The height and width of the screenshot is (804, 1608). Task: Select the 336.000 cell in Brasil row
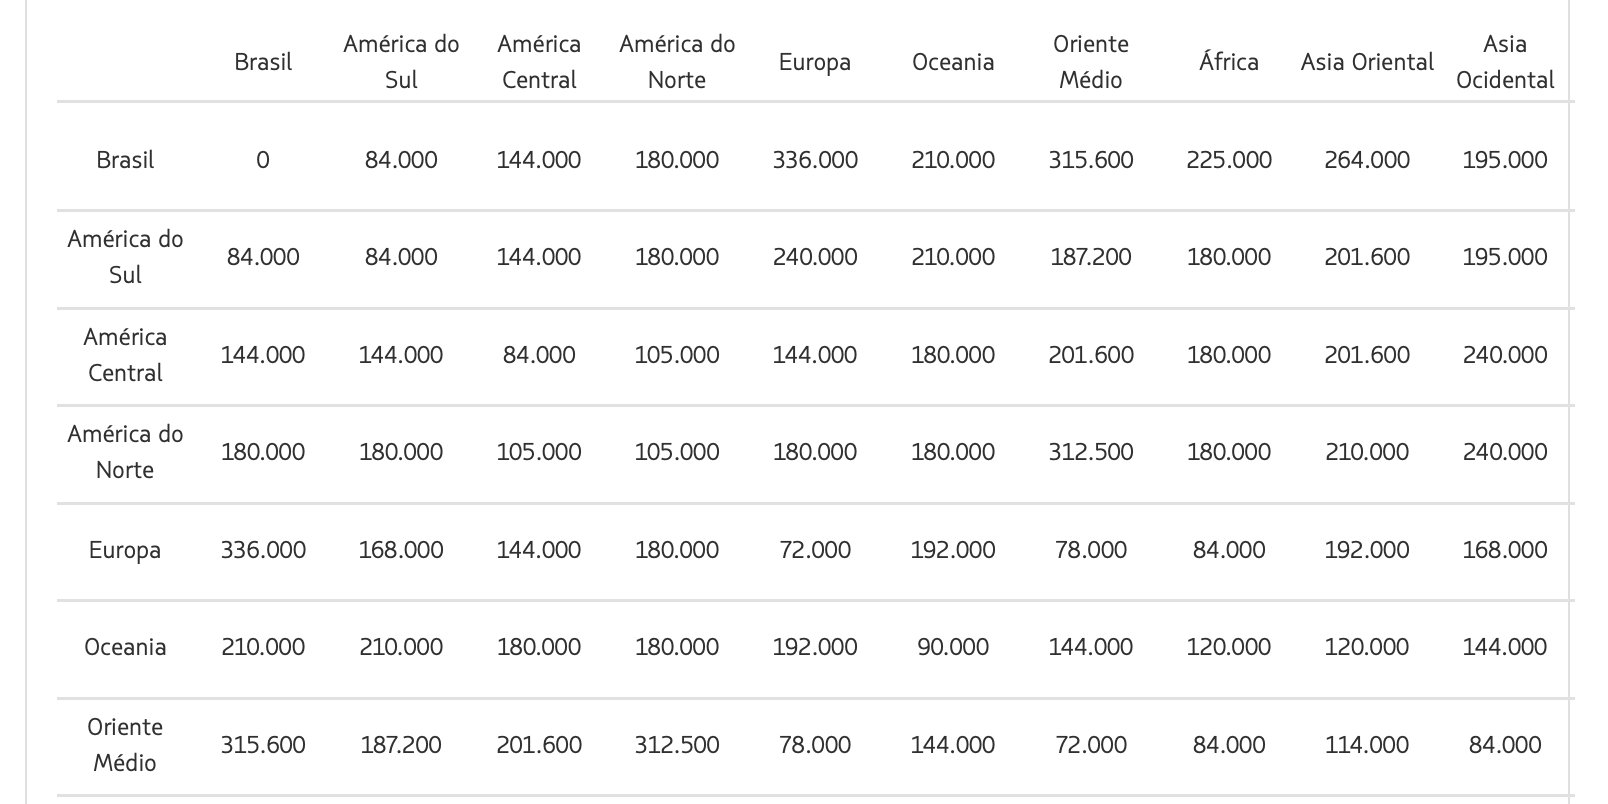pos(815,160)
